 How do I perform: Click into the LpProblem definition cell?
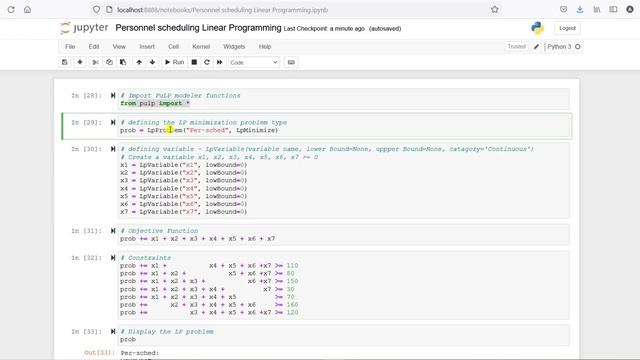pos(343,126)
